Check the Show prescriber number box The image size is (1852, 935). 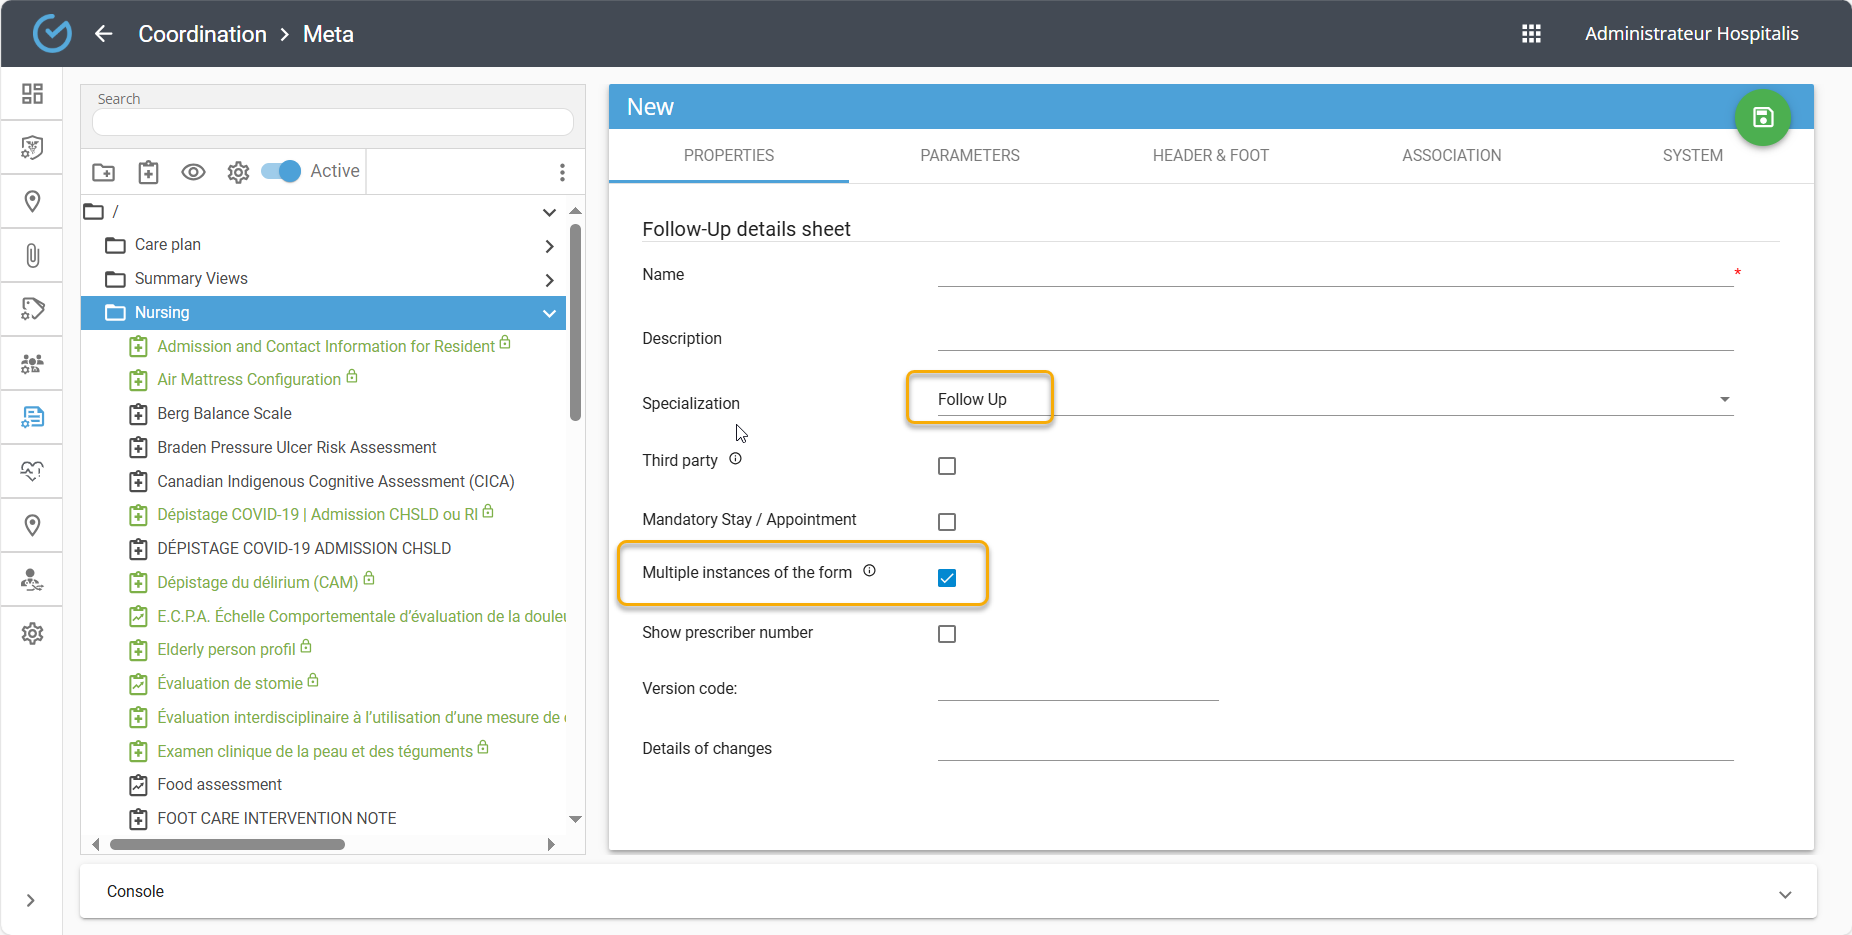947,634
